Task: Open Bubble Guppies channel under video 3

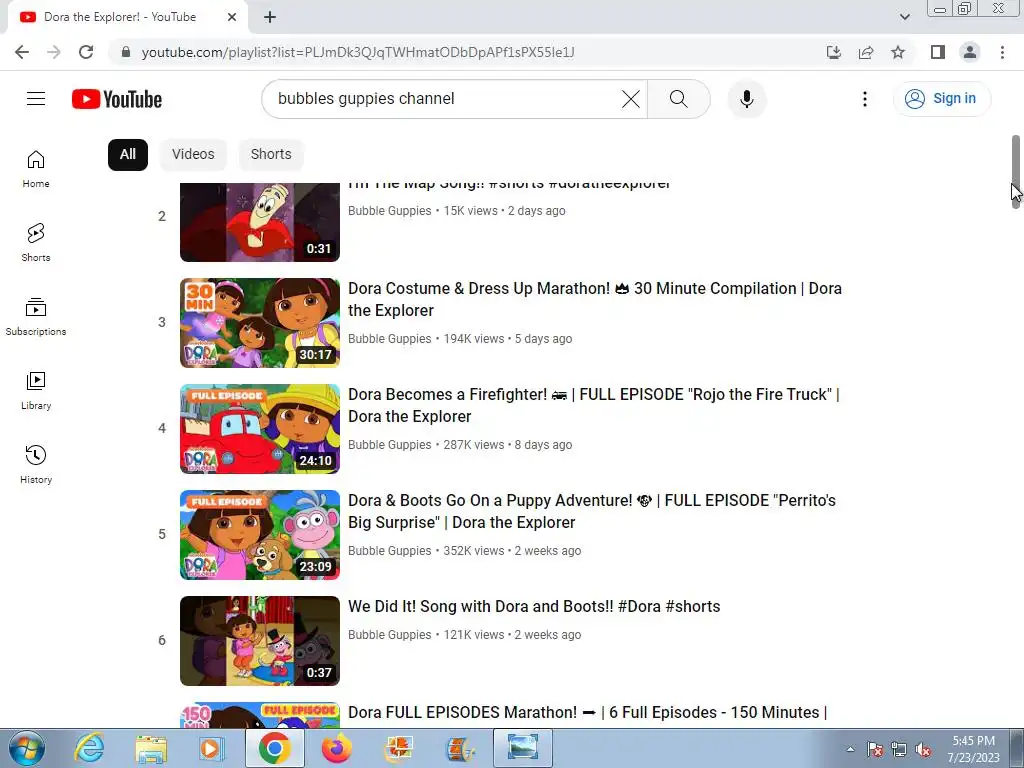Action: (389, 338)
